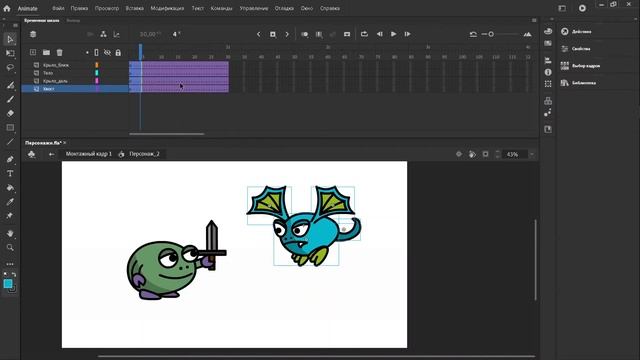Screen dimensions: 640x360
Task: Select the Zoom magnifier tool
Action: (x=10, y=247)
